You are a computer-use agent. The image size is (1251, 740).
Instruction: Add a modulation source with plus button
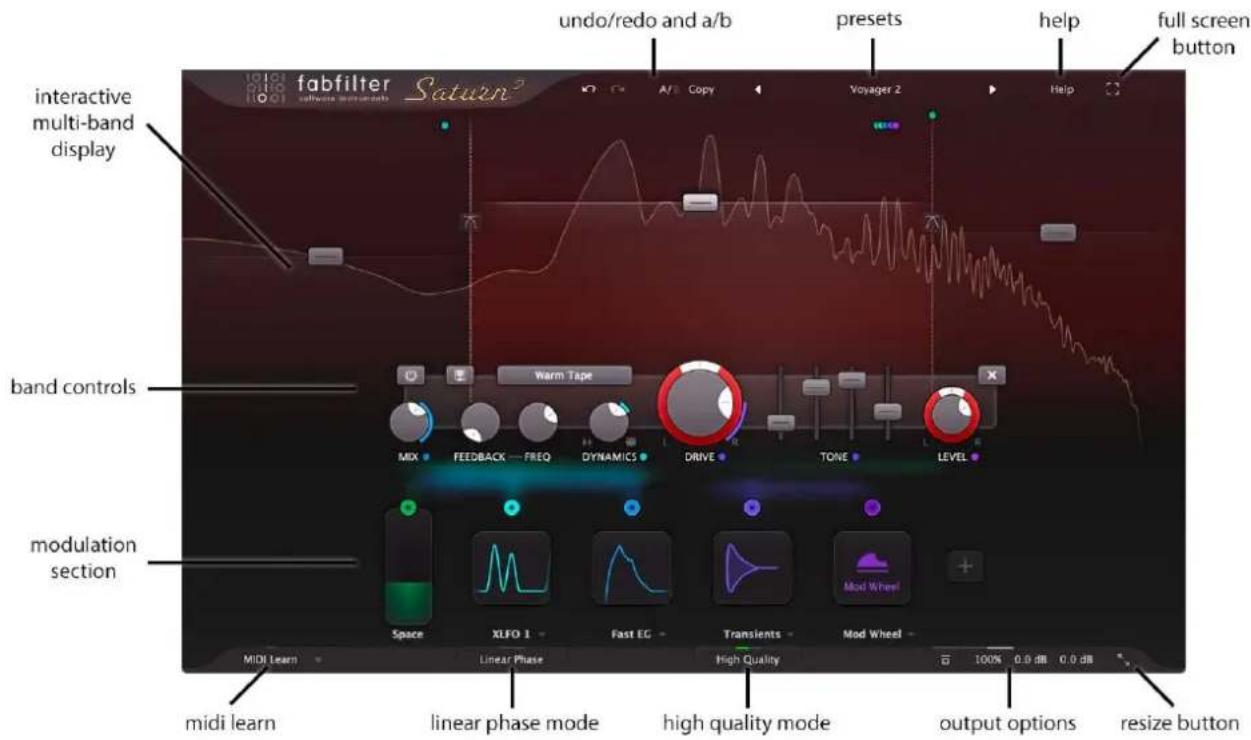965,567
